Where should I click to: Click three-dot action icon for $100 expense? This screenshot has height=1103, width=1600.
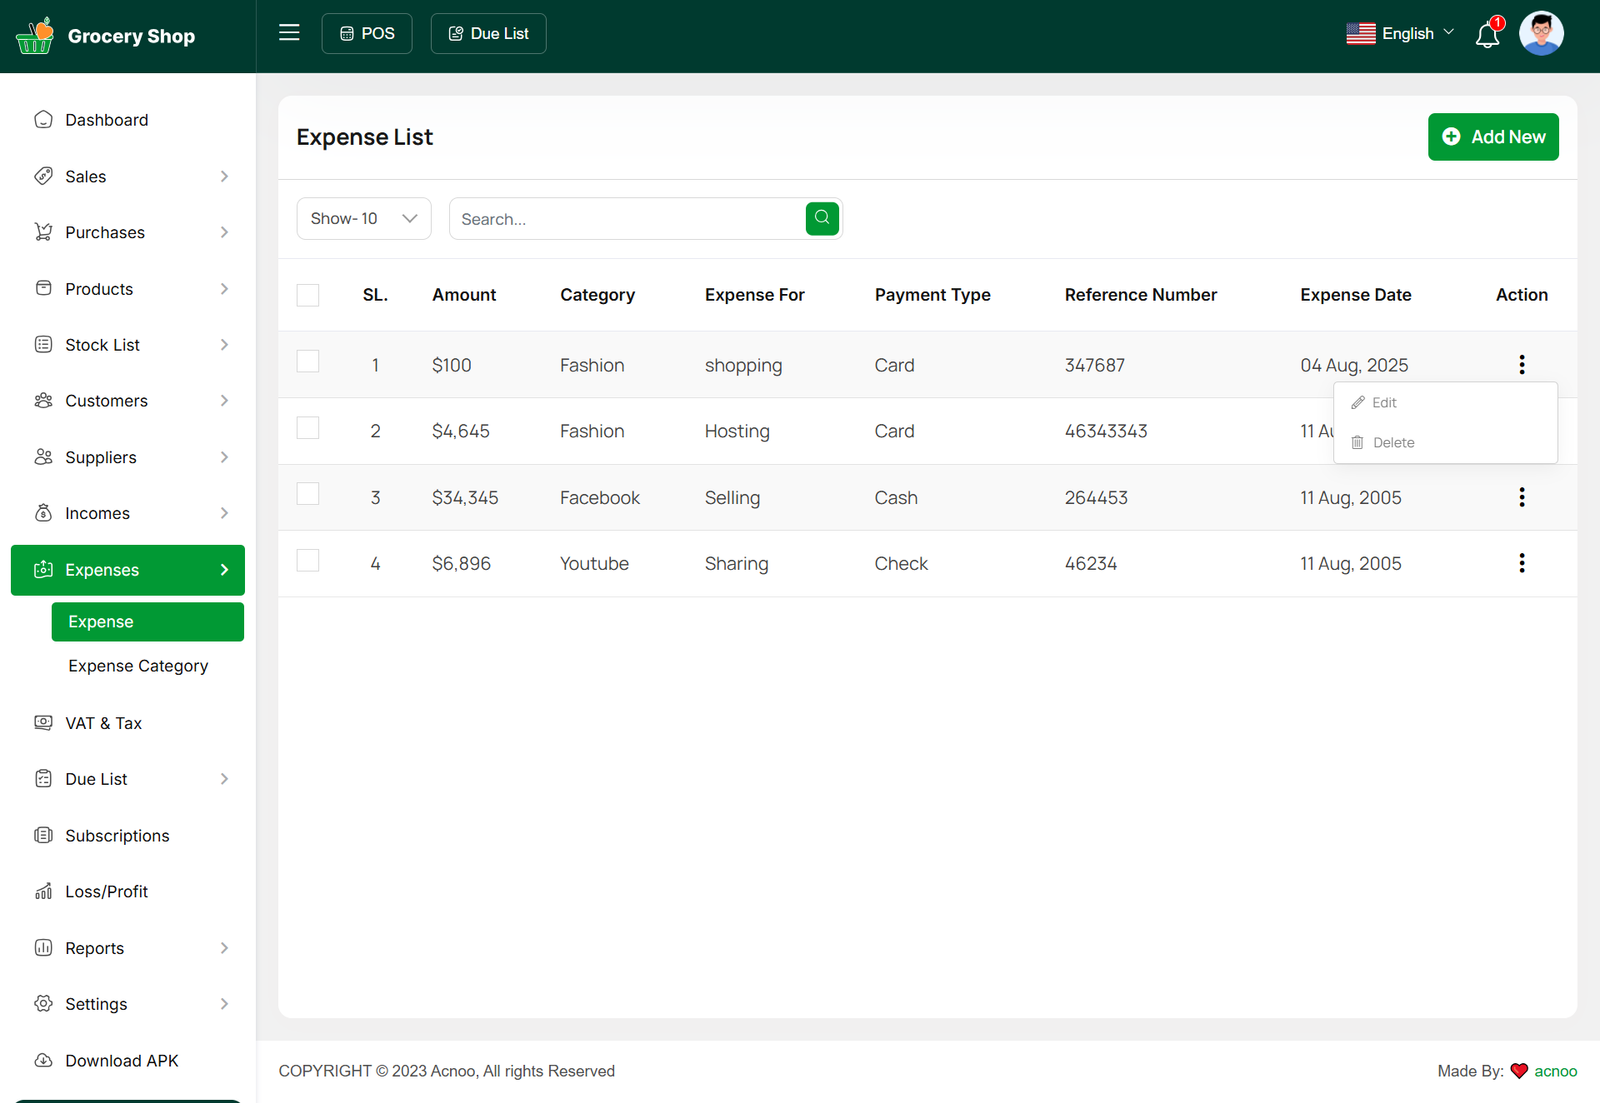click(x=1521, y=364)
